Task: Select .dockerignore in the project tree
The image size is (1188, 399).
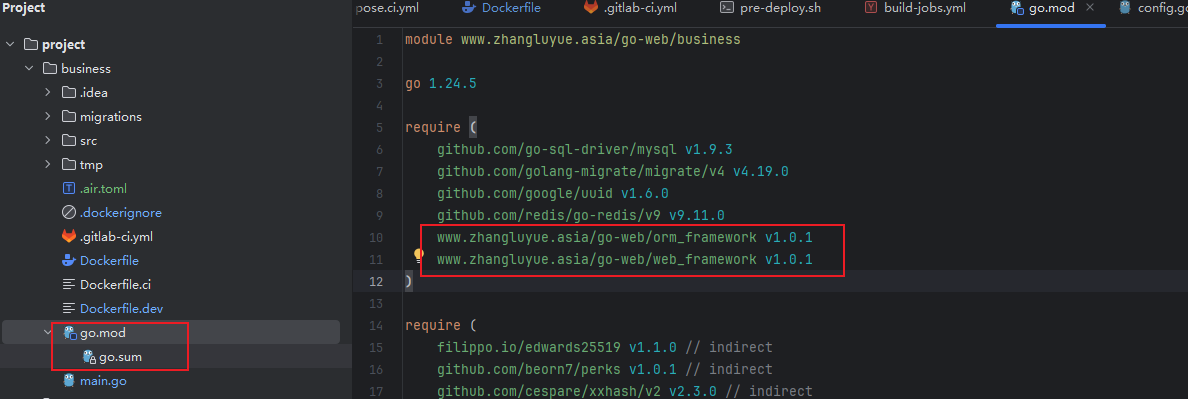Action: [120, 213]
